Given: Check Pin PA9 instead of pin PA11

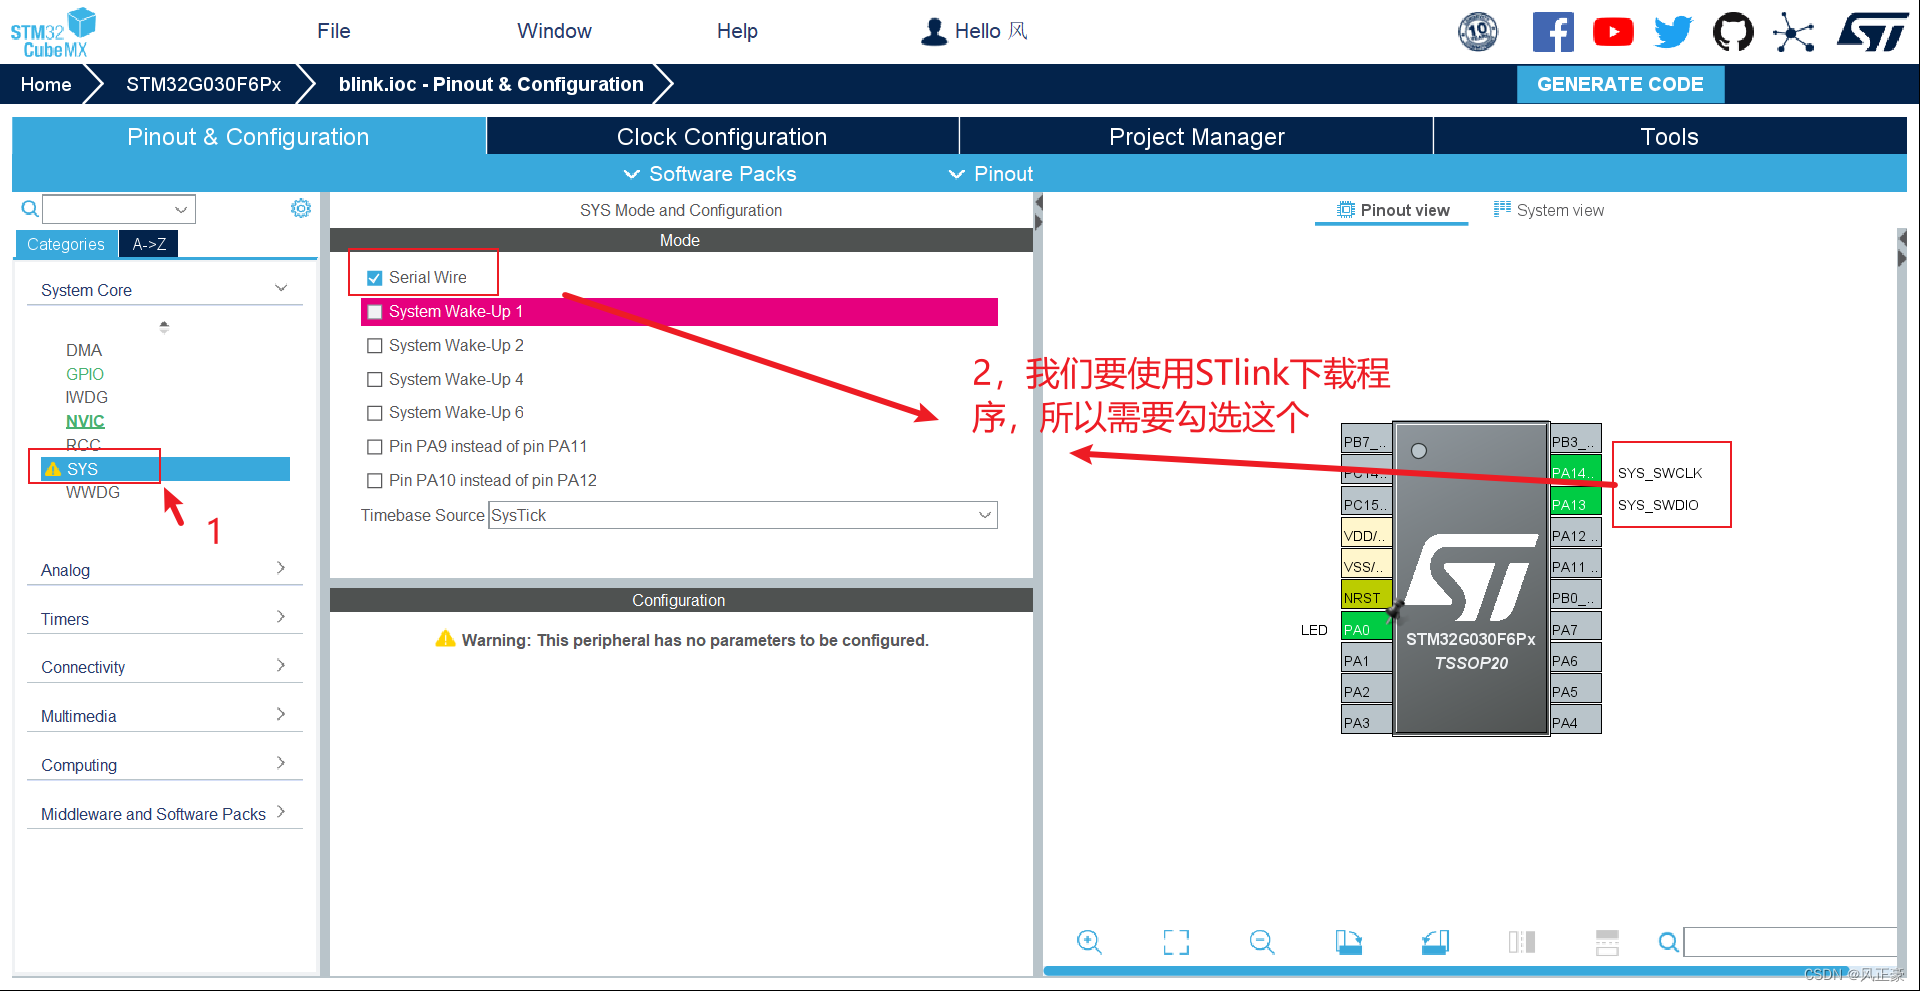Looking at the screenshot, I should [x=375, y=447].
